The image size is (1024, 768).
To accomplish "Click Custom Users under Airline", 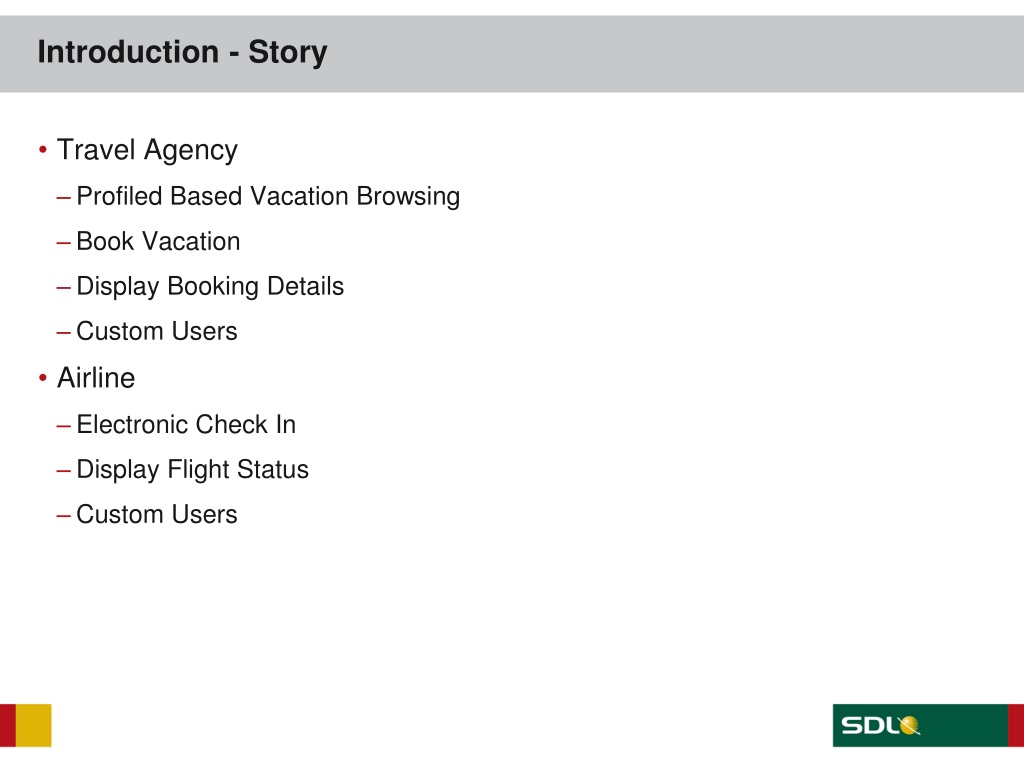I will 157,515.
